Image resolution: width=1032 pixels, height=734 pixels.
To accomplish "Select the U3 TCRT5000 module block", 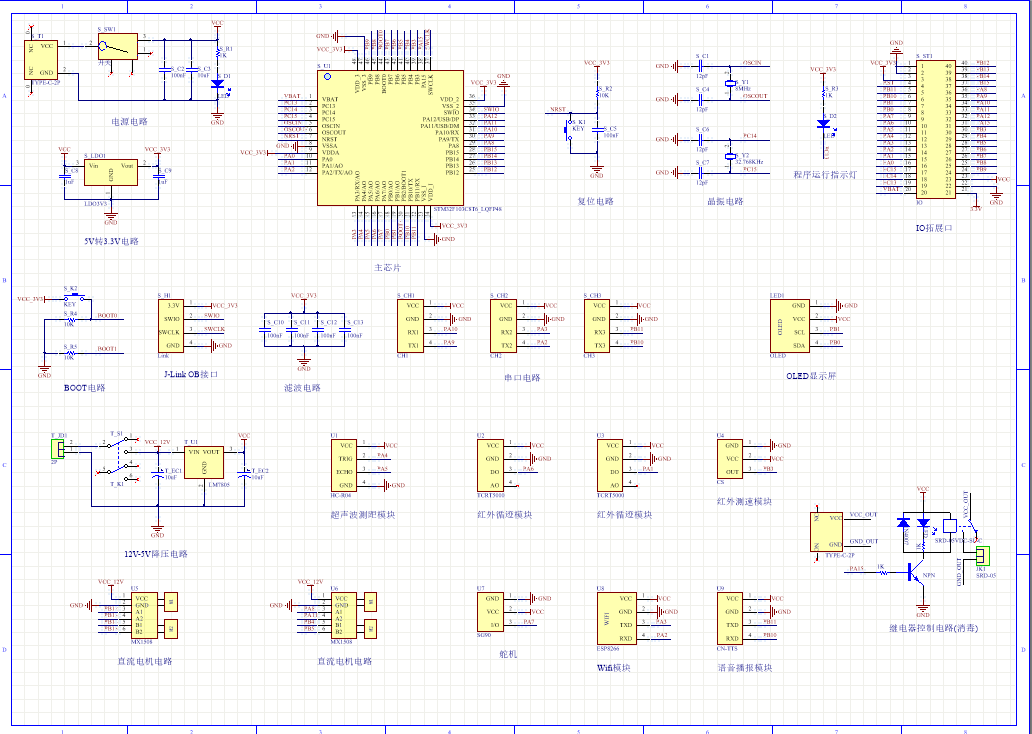I will (x=610, y=465).
